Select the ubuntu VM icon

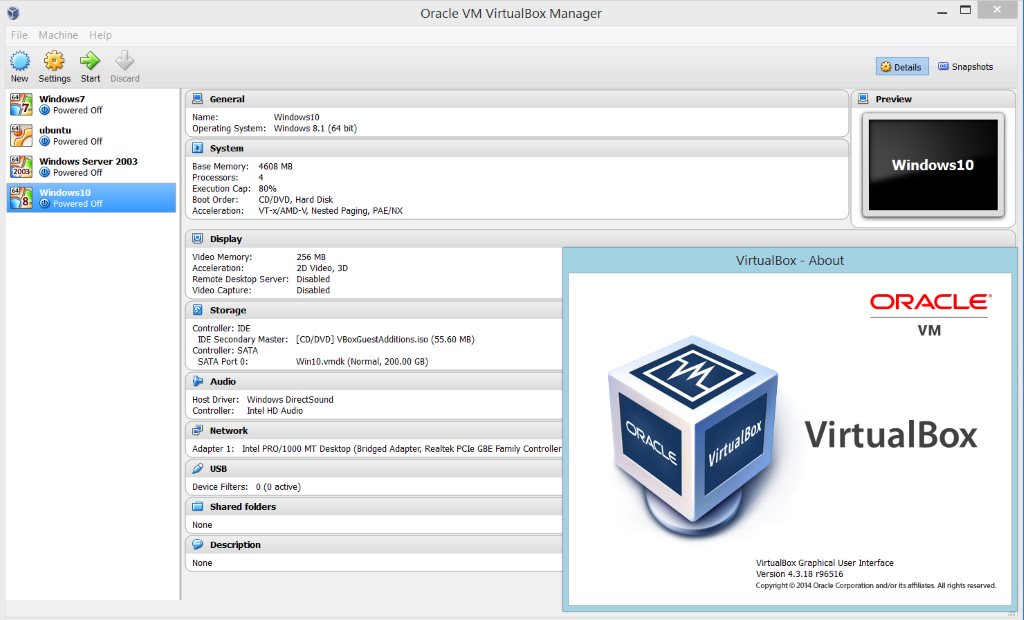tap(21, 135)
